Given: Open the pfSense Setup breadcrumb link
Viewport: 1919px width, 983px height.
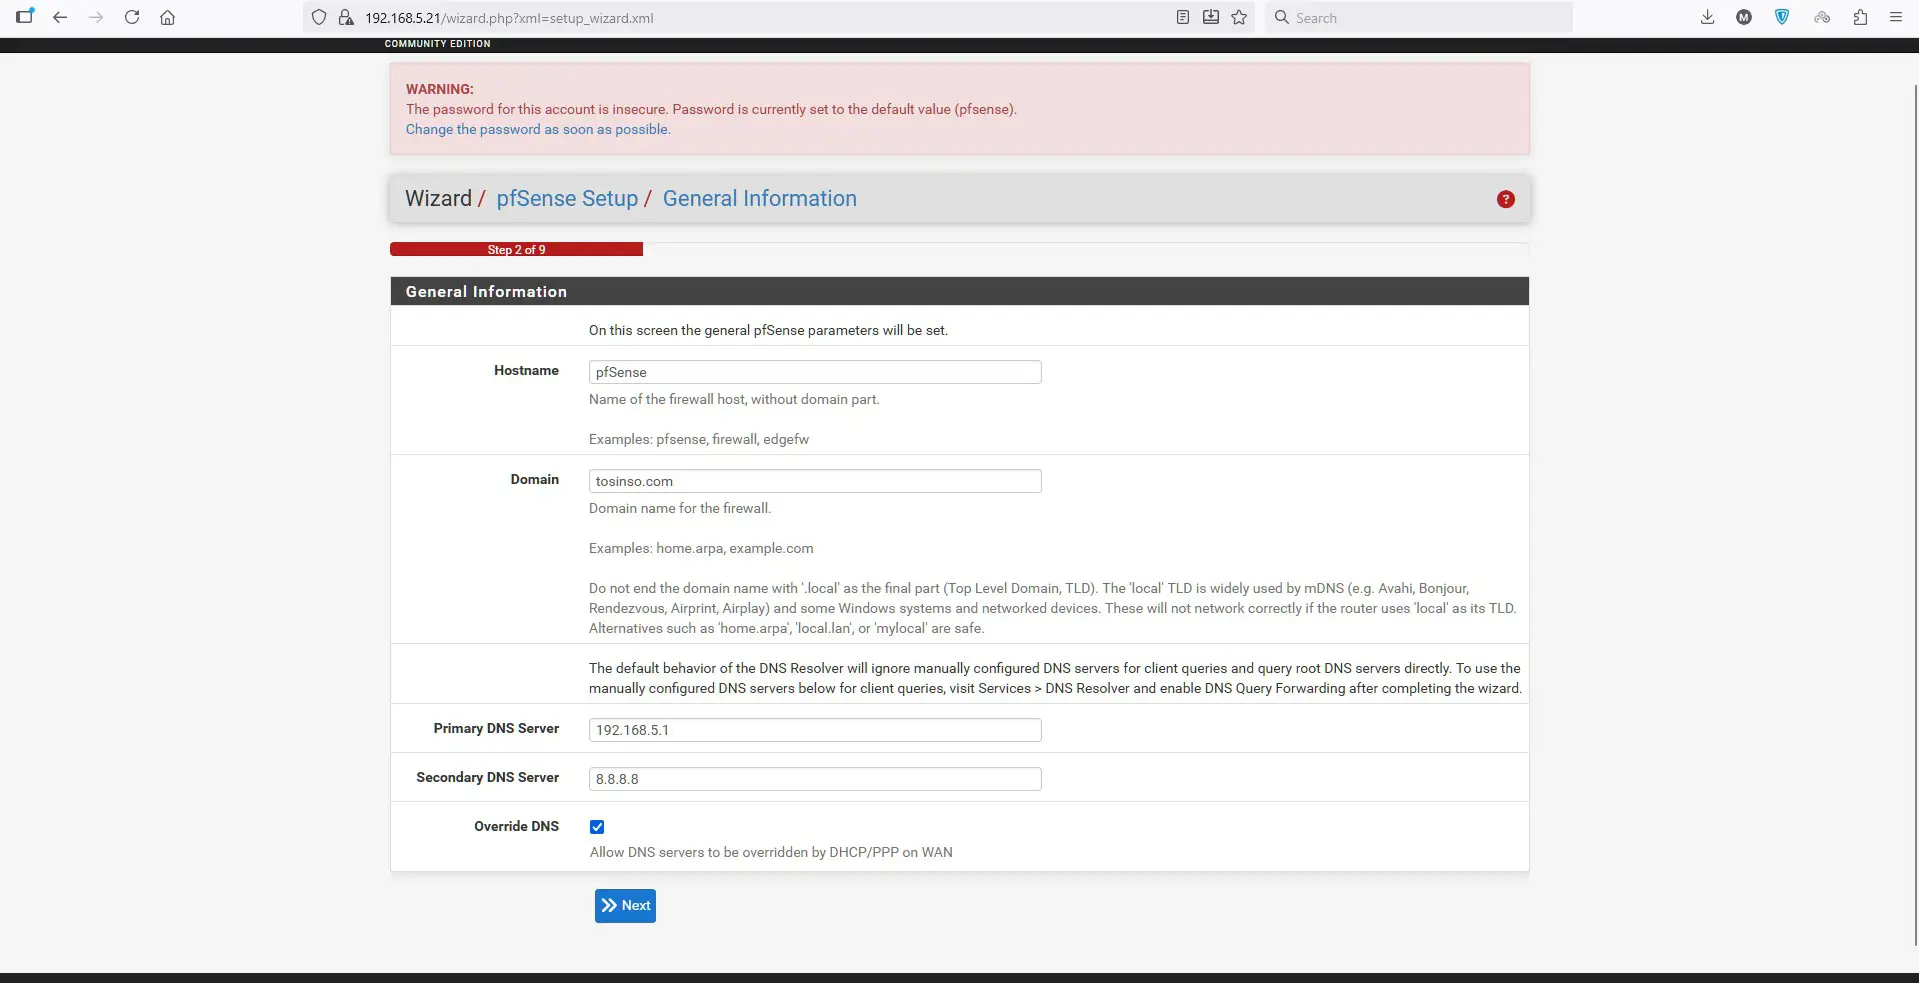Looking at the screenshot, I should pos(567,198).
